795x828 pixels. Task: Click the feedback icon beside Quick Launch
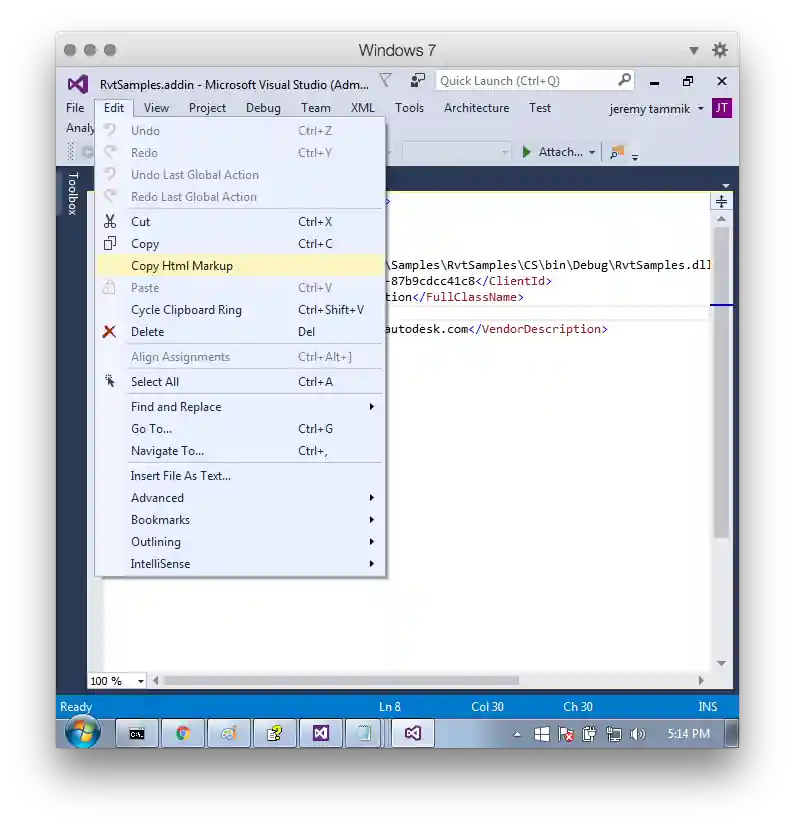[417, 81]
